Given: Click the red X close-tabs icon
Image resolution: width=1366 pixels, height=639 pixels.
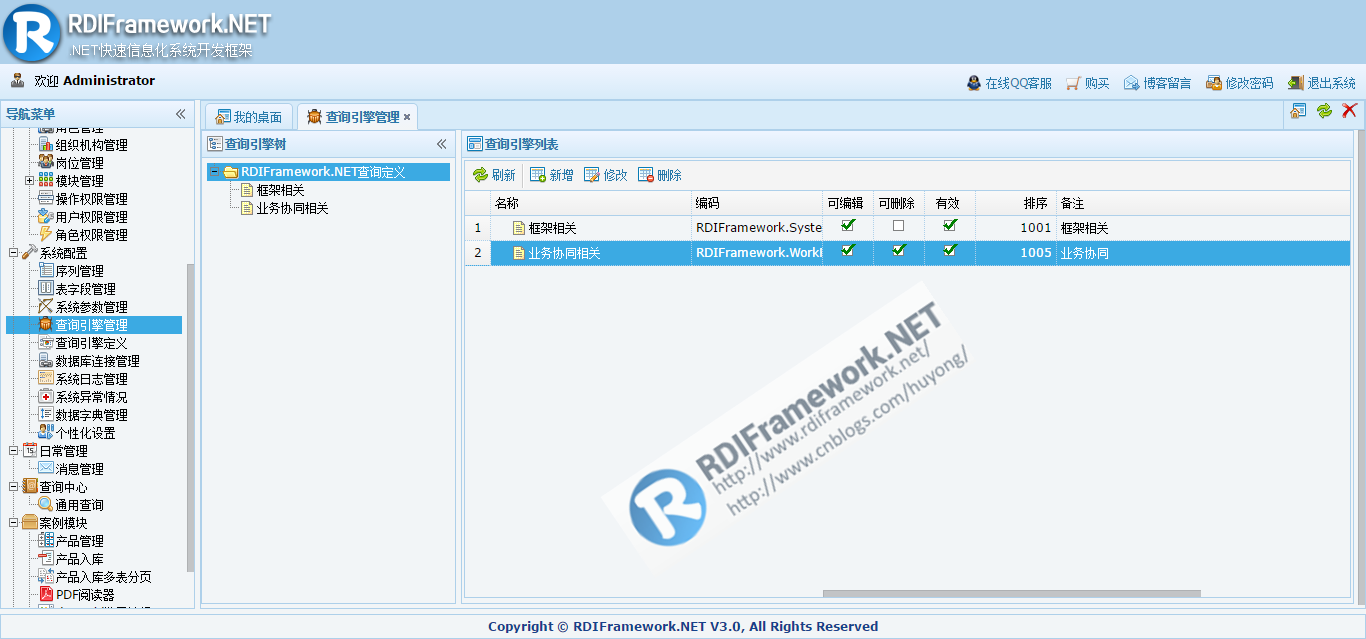Looking at the screenshot, I should pos(1349,111).
